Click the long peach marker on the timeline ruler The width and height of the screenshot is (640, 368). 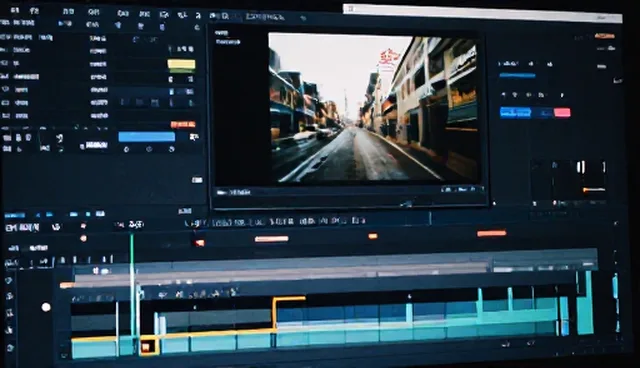[x=271, y=239]
